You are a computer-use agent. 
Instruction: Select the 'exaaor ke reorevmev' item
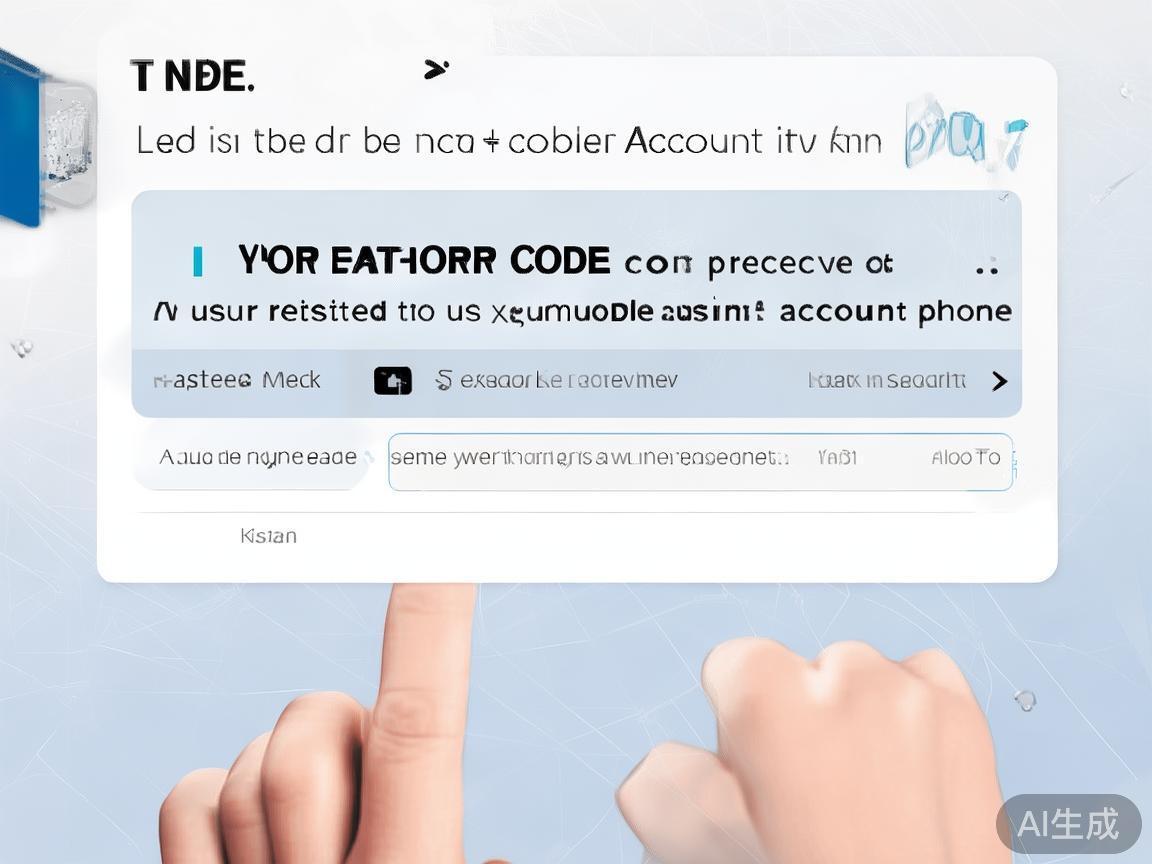pos(569,380)
